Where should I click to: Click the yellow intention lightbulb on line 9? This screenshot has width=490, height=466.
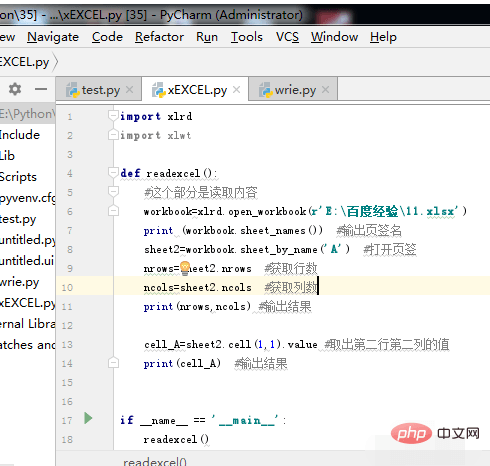coord(185,268)
